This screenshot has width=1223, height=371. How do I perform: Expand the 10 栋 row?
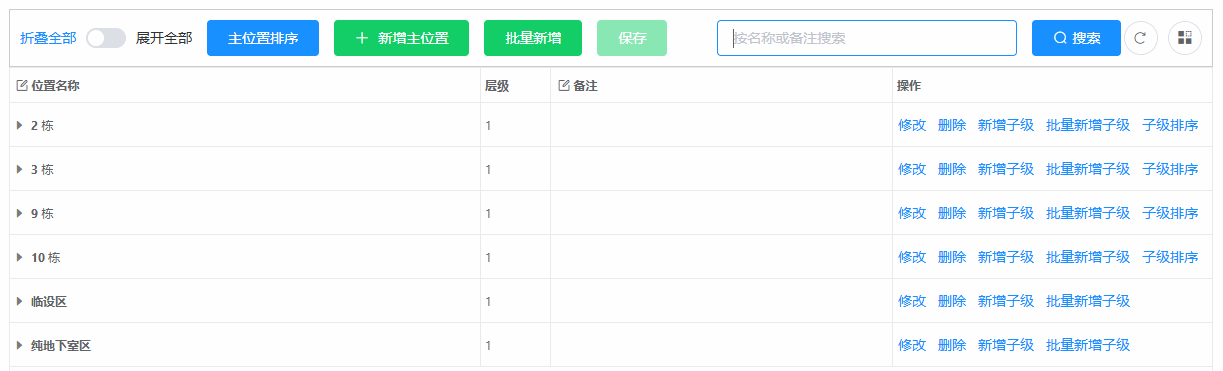pos(20,257)
